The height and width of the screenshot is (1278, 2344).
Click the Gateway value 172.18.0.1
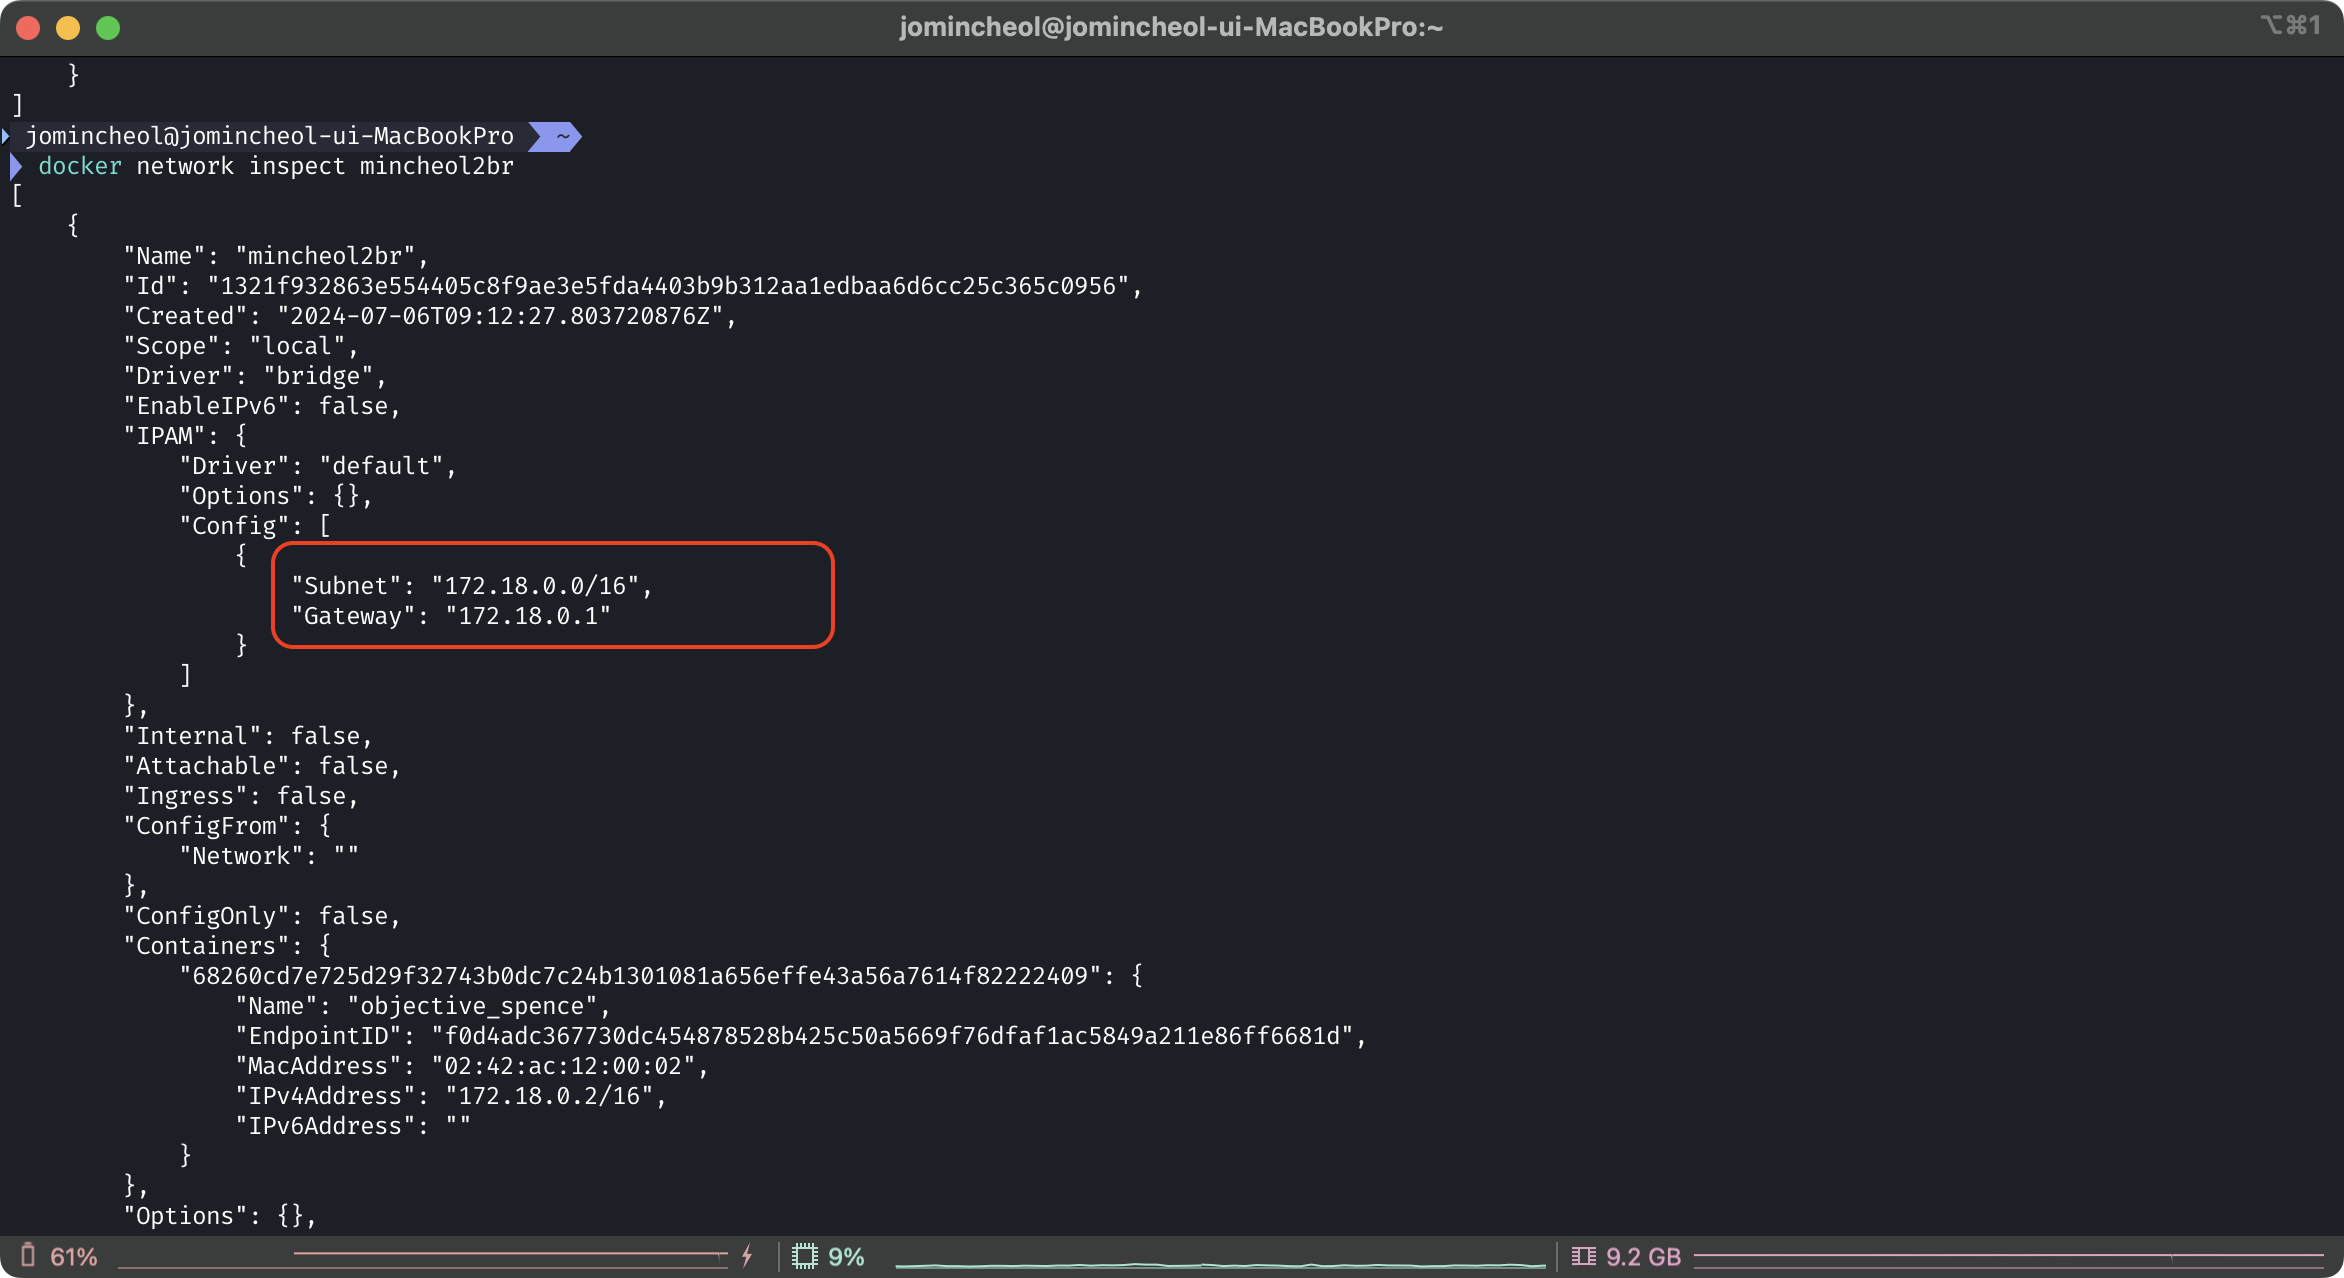[528, 616]
